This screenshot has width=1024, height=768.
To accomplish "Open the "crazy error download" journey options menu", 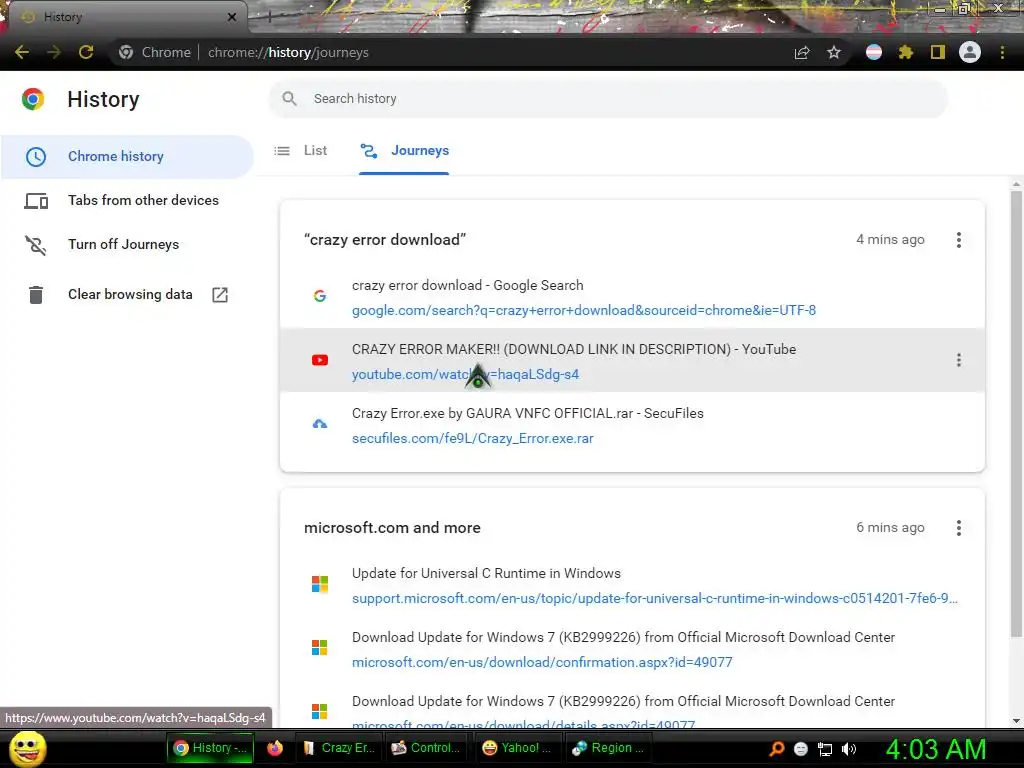I will point(959,240).
